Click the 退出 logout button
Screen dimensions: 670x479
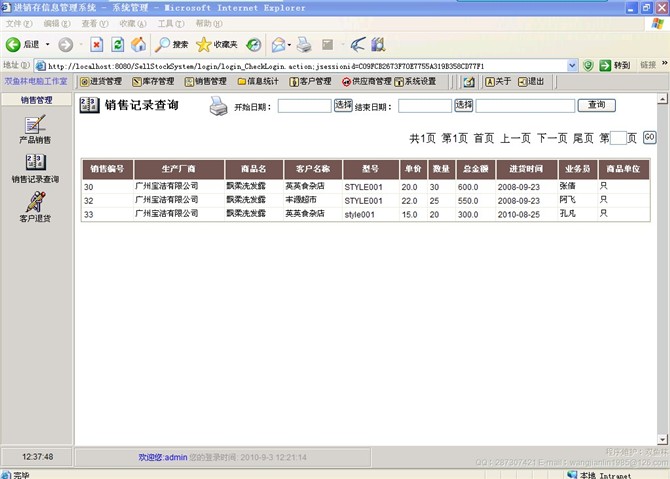coord(531,81)
